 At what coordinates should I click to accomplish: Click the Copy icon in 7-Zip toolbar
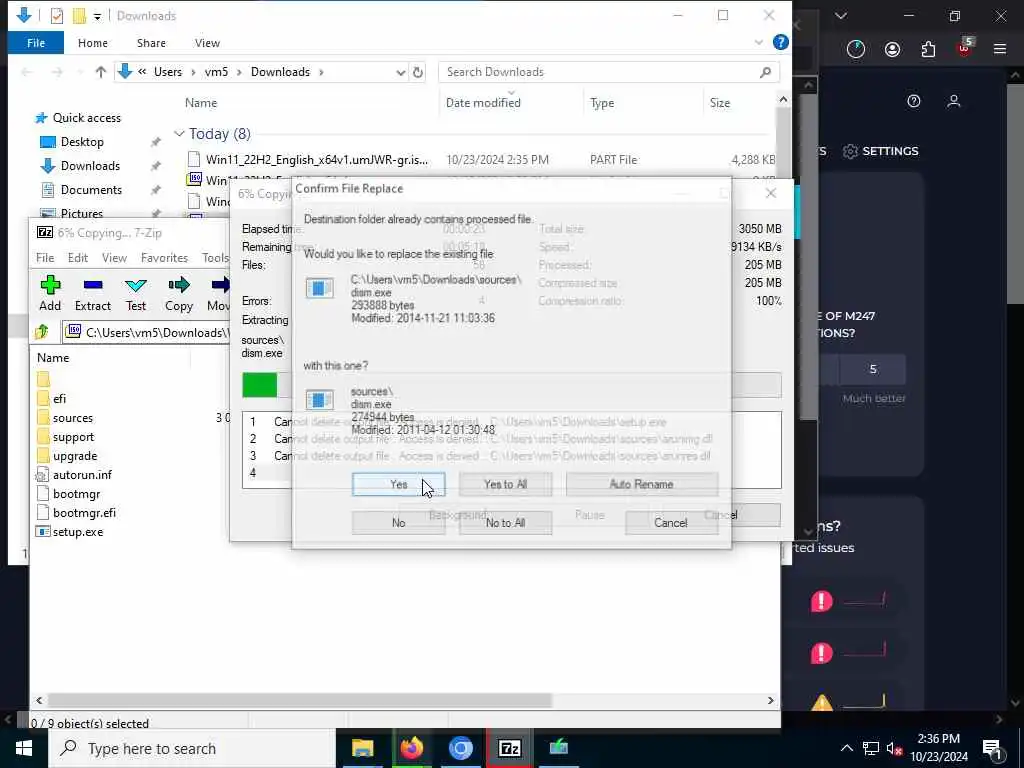pyautogui.click(x=178, y=293)
